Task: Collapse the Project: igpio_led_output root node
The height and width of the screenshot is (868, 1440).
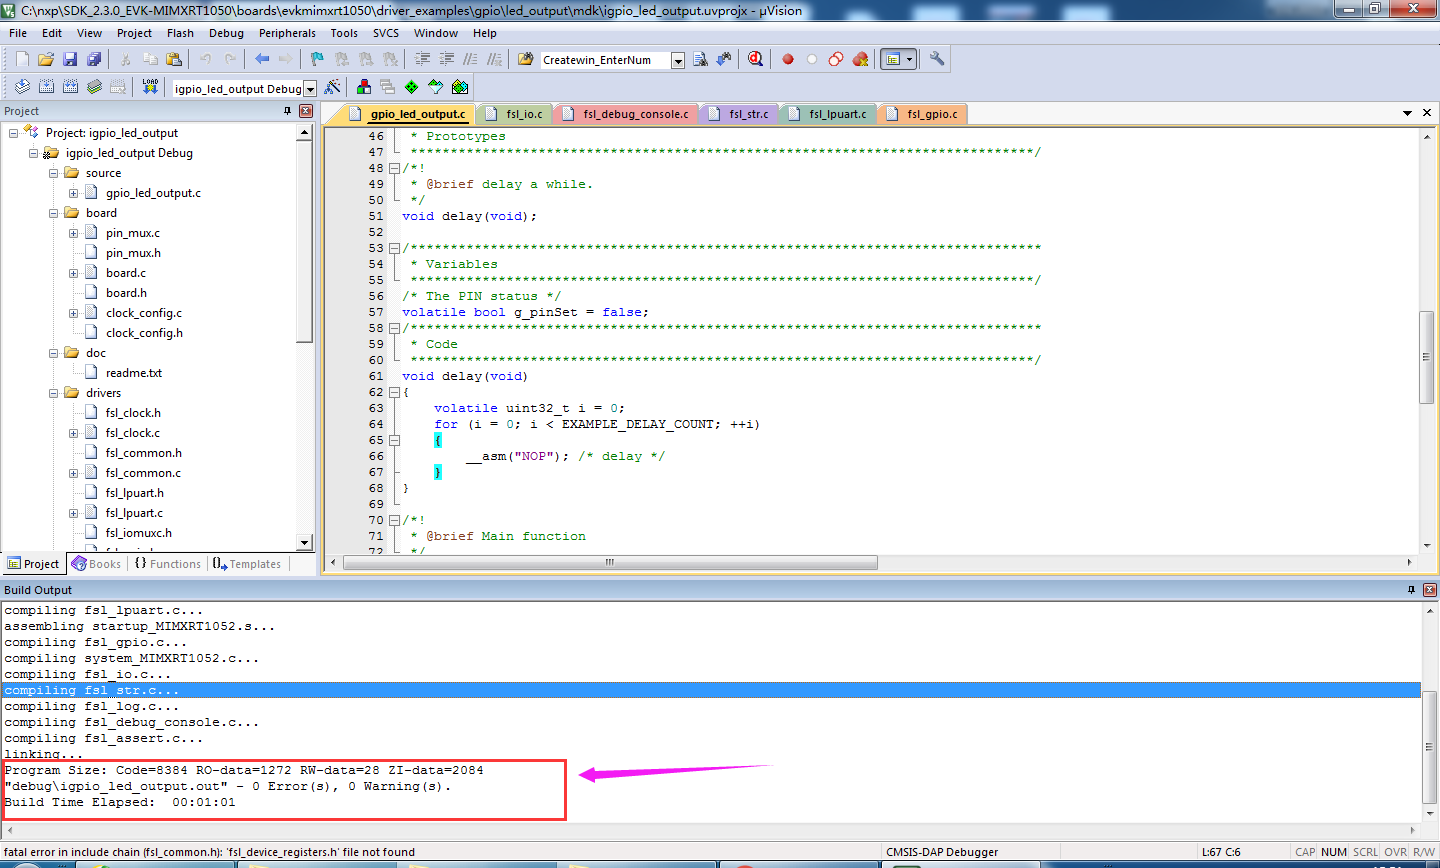Action: 13,133
